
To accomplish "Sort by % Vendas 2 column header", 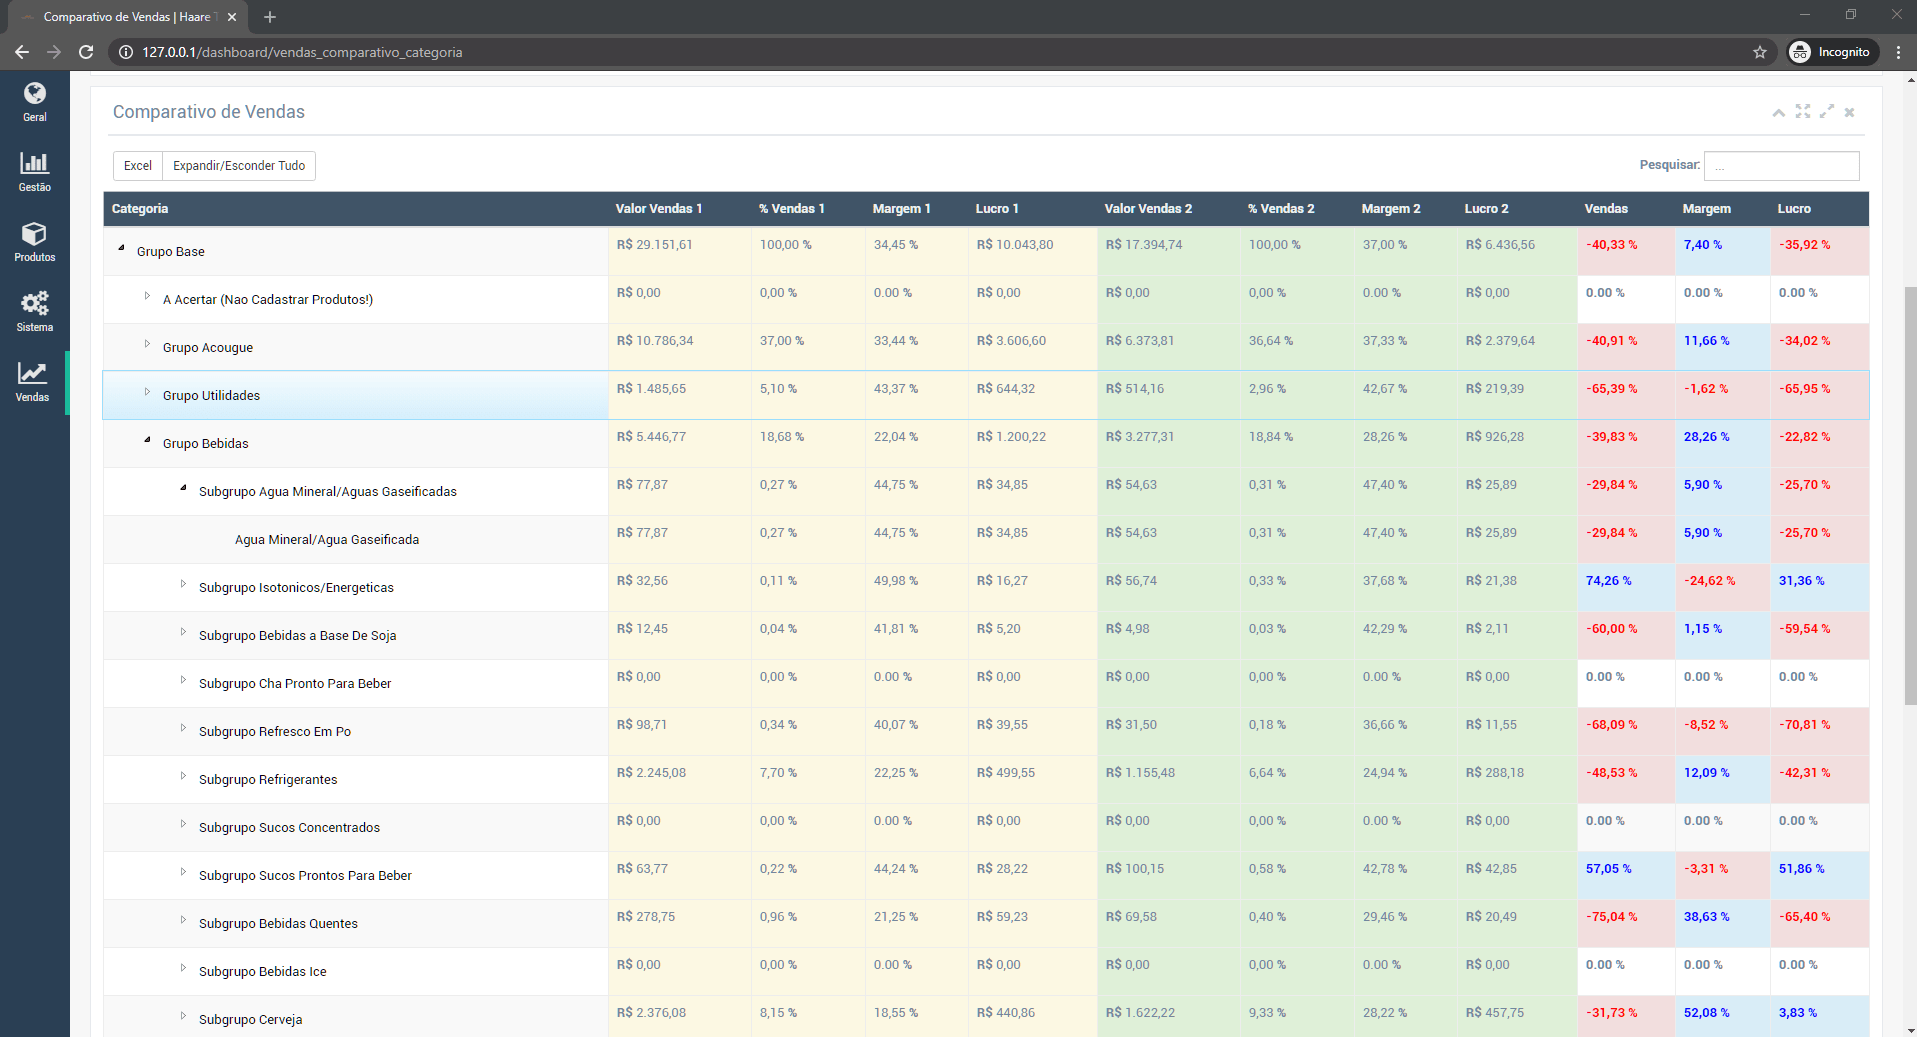I will [x=1297, y=209].
